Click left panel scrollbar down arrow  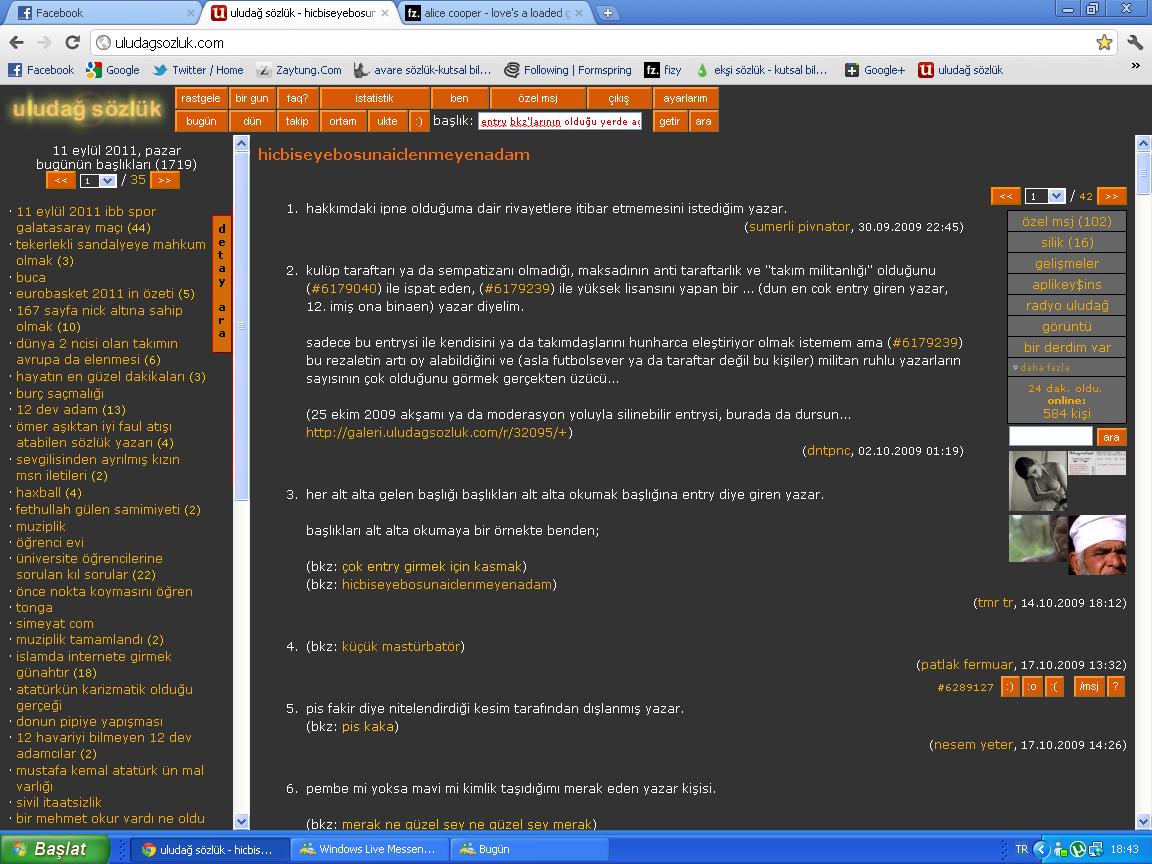coord(241,821)
